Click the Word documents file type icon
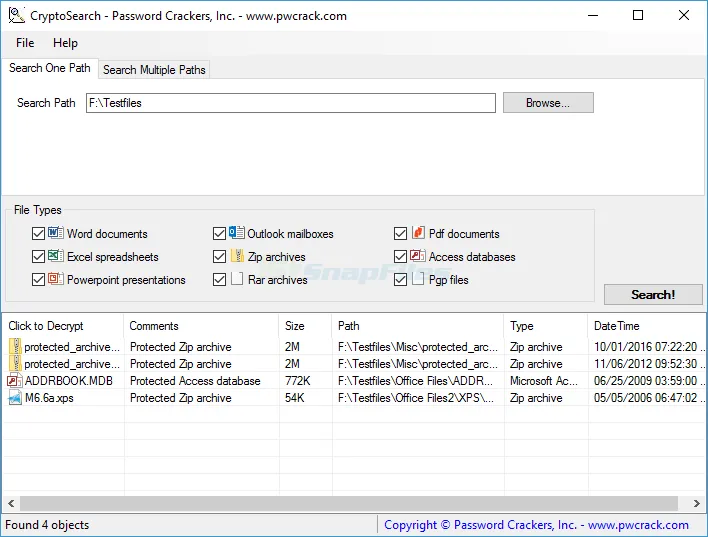 tap(56, 233)
